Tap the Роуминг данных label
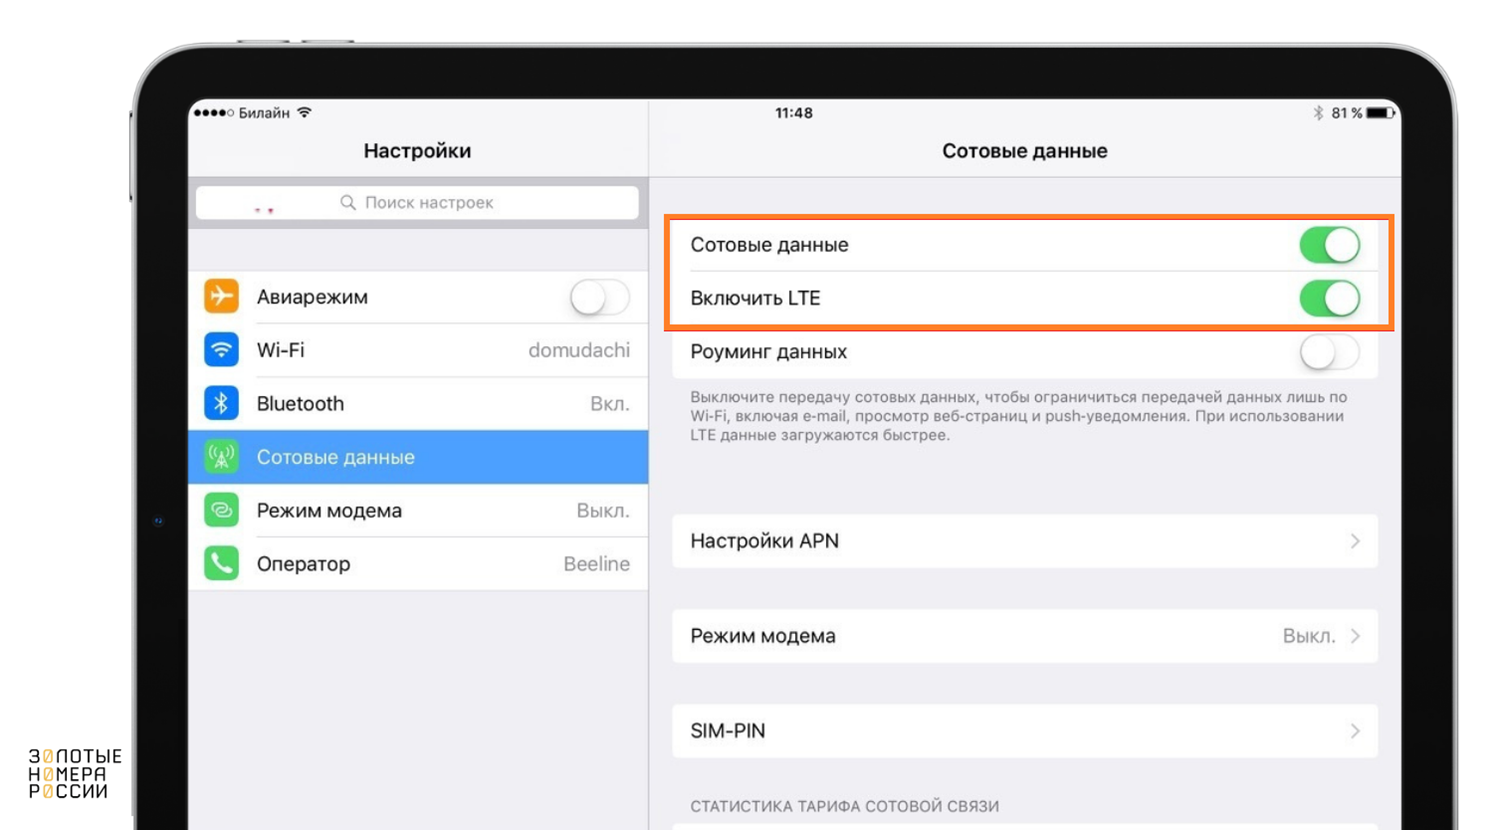 click(768, 352)
